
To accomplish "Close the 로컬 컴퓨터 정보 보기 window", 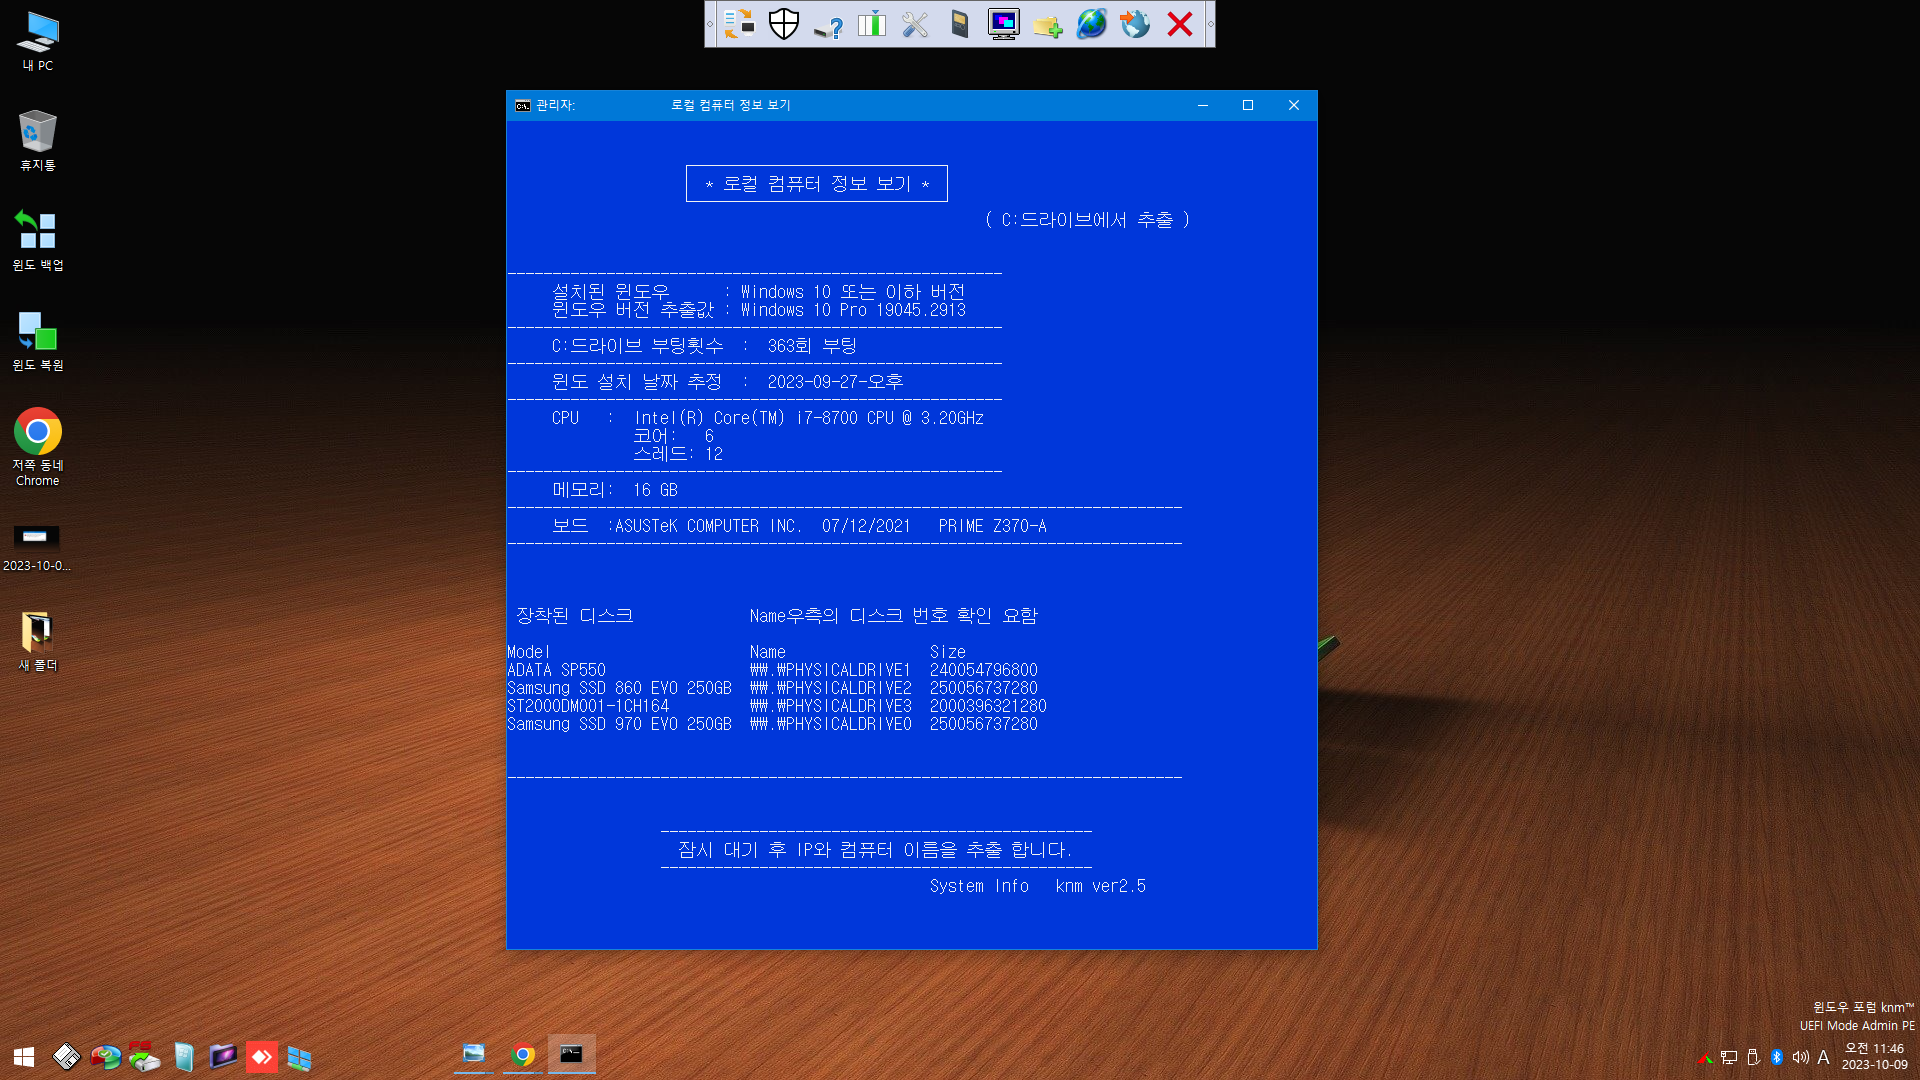I will [x=1294, y=105].
